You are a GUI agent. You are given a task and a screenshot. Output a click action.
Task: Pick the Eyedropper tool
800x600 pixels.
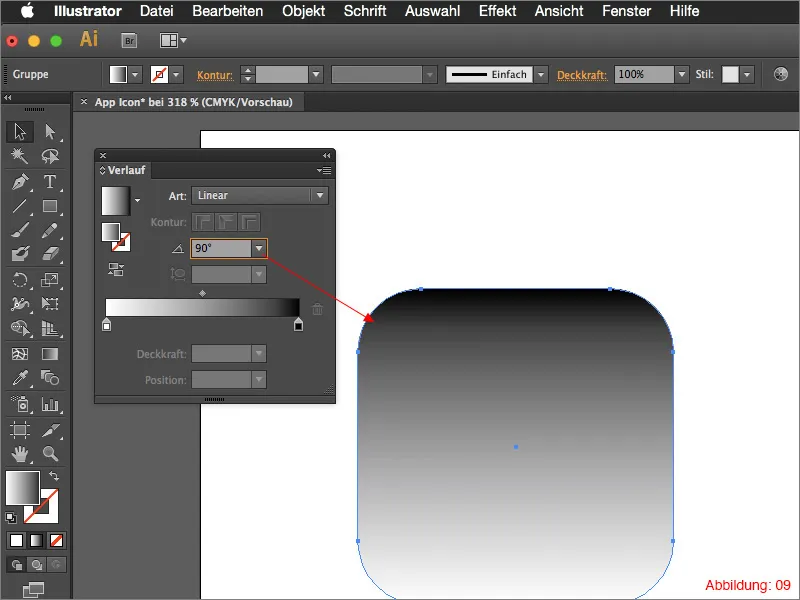click(x=20, y=378)
